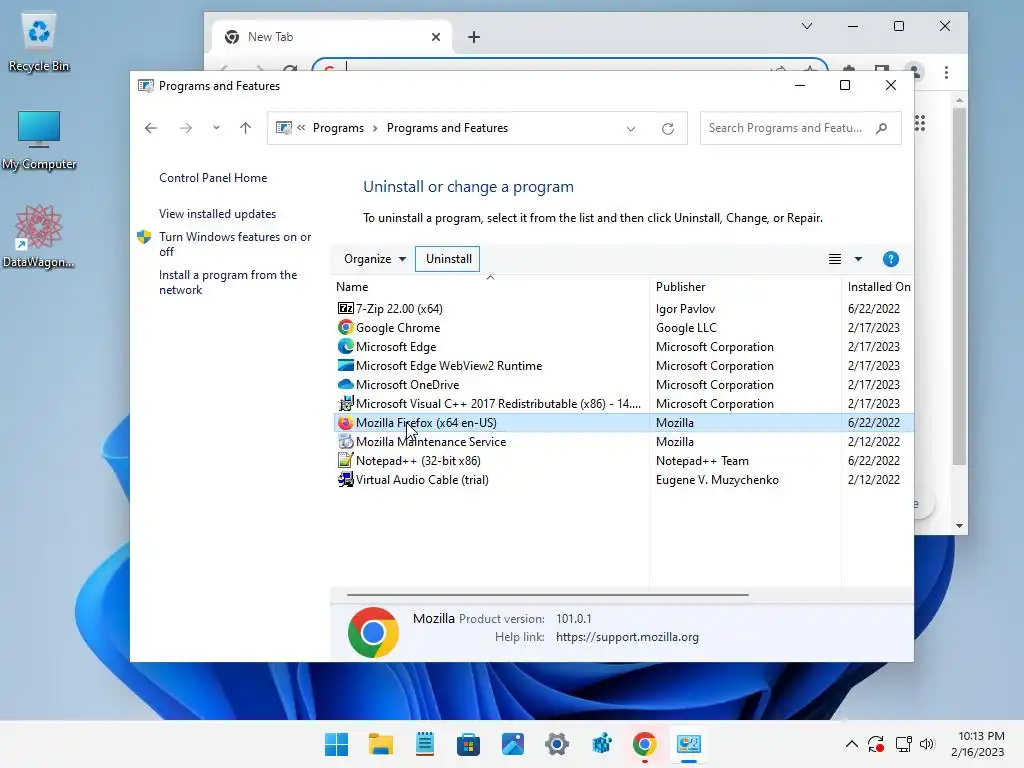
Task: Open recent locations dropdown arrow
Action: coord(216,128)
